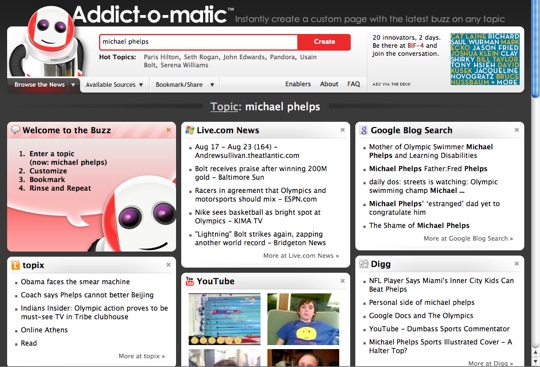540x367 pixels.
Task: Click the Digg panel icon
Action: pyautogui.click(x=364, y=264)
